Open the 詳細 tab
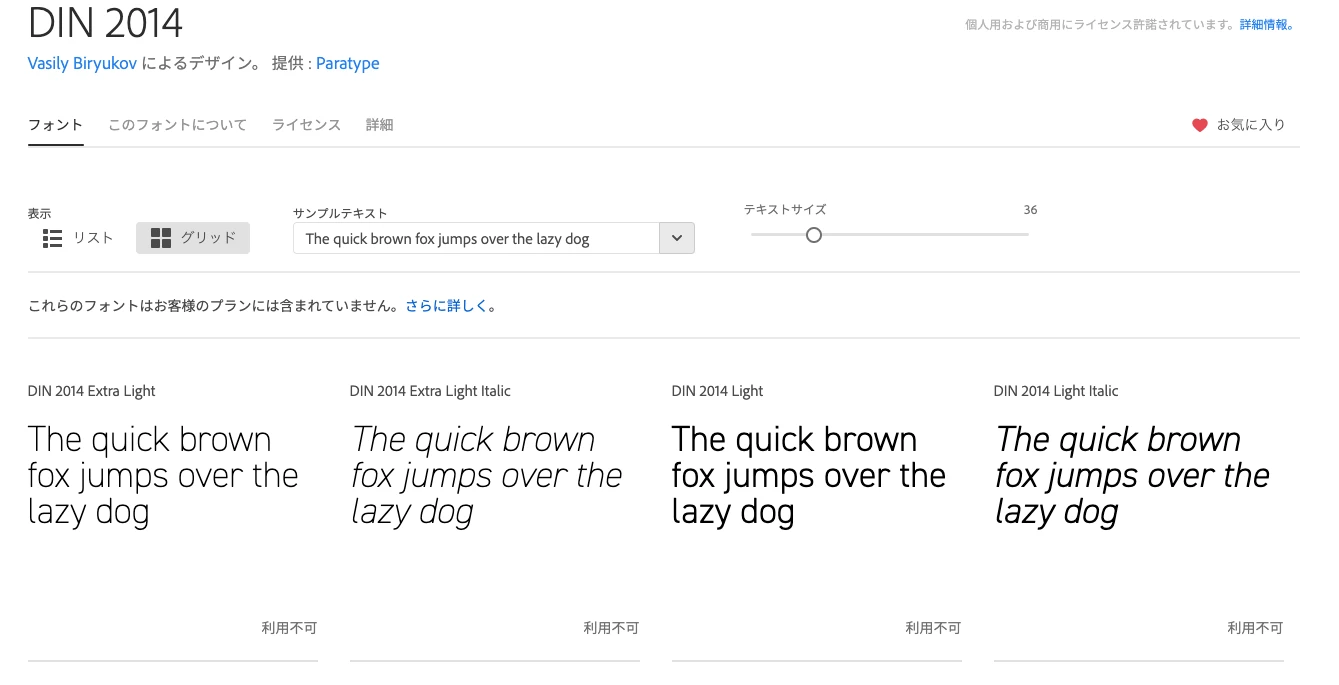The image size is (1339, 685). click(380, 125)
